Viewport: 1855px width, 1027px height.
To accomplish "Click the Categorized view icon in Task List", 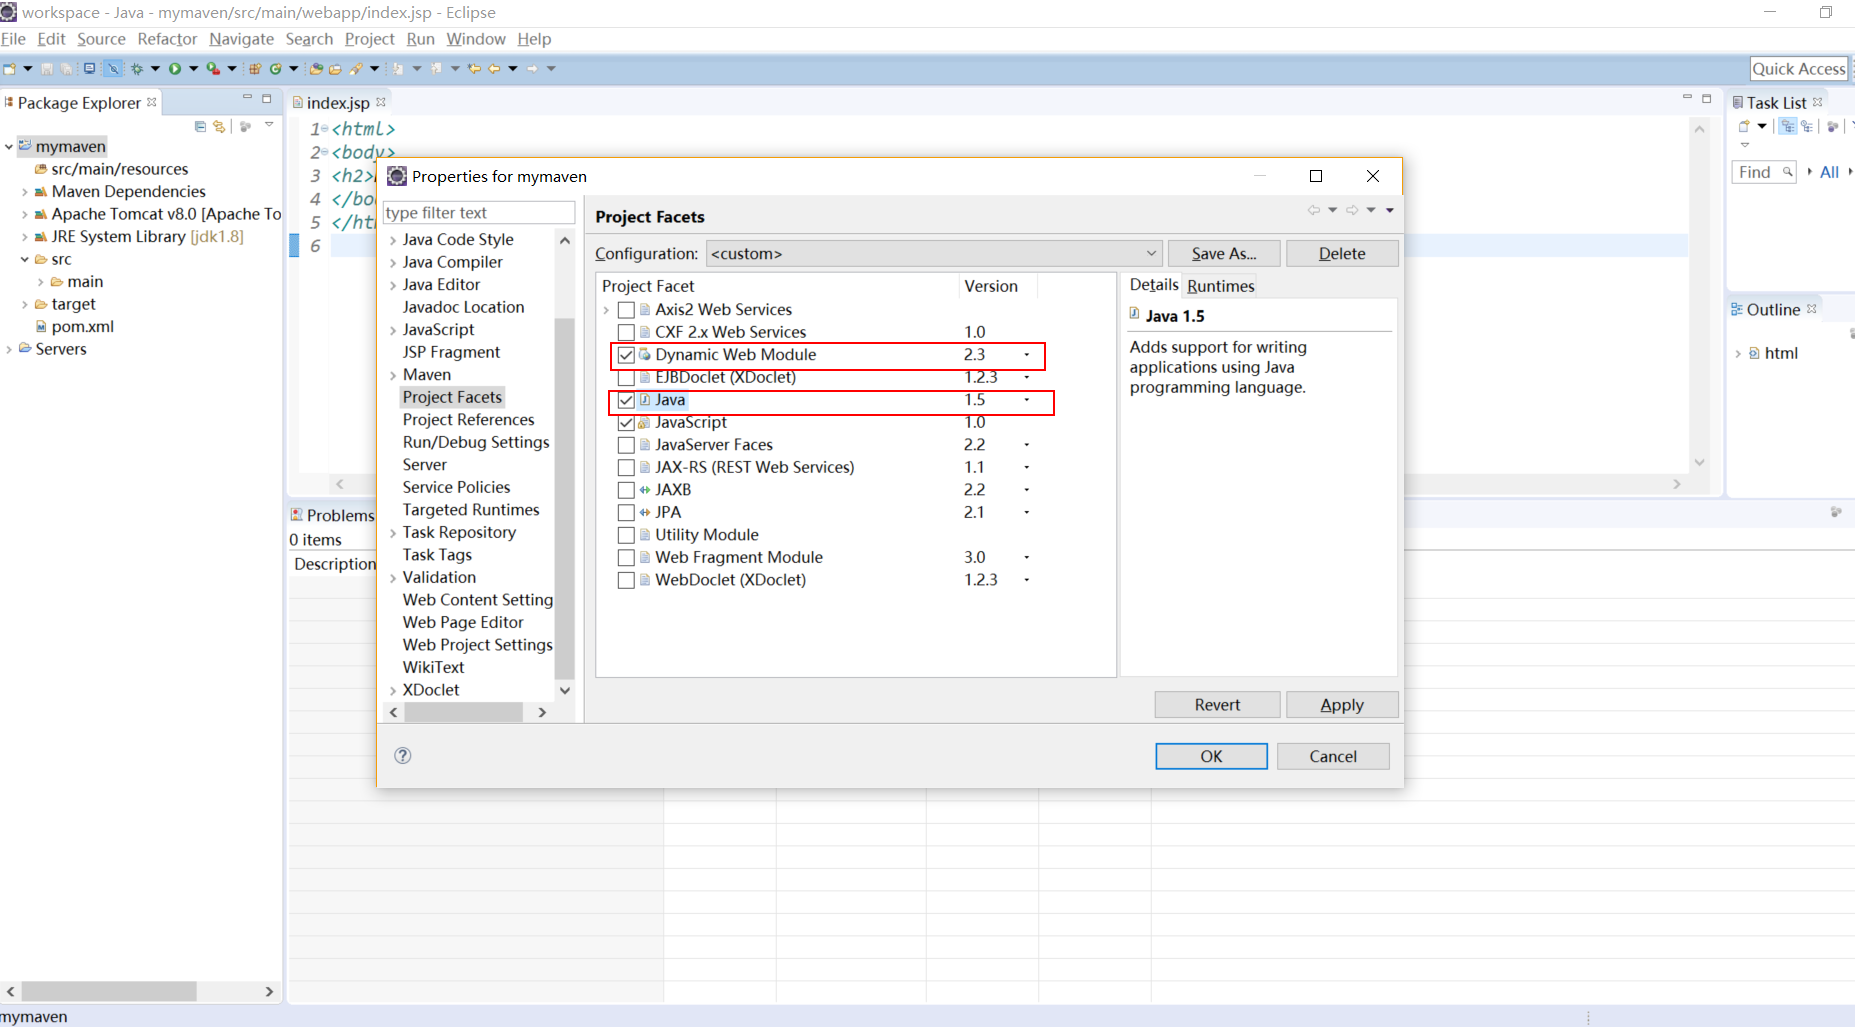I will coord(1787,126).
